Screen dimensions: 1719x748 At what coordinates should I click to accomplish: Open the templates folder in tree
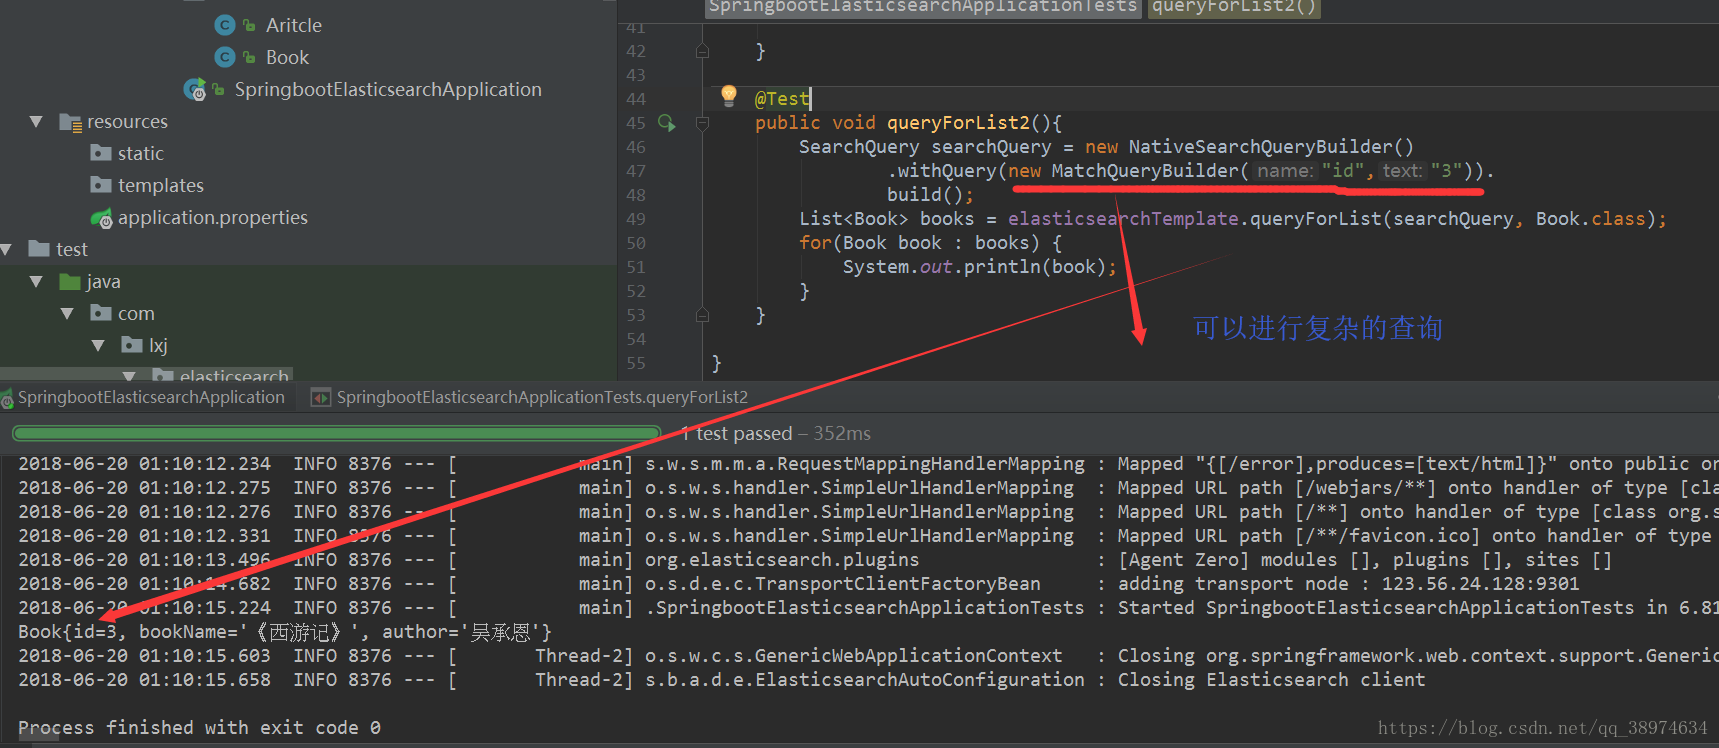[160, 185]
